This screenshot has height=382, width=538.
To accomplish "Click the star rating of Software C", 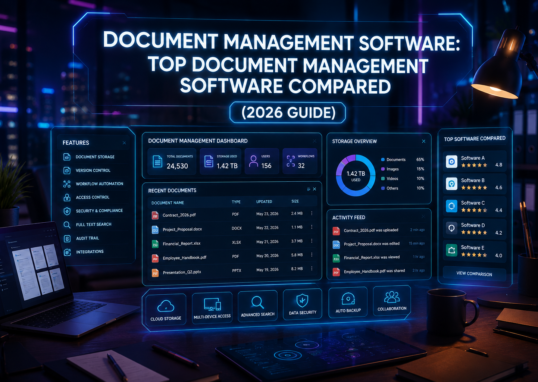I will coord(474,210).
